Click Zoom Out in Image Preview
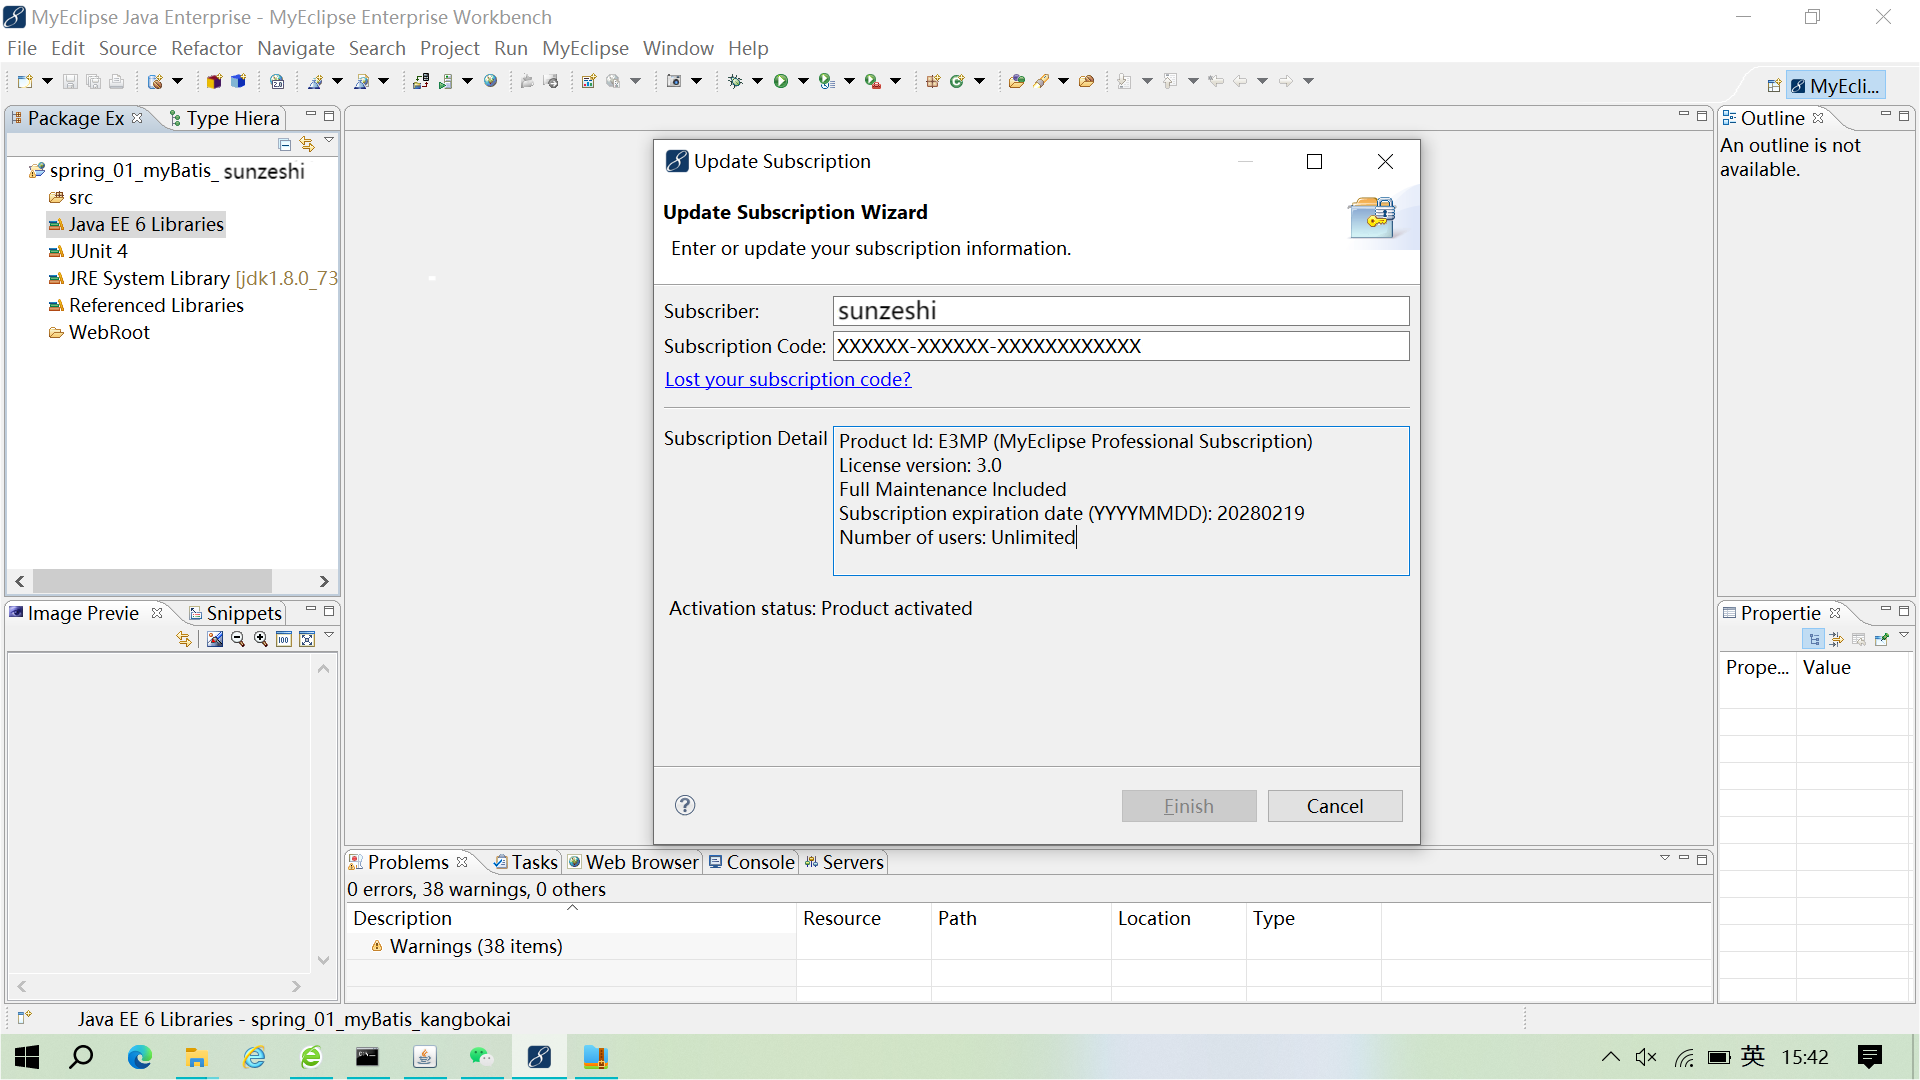Screen dimensions: 1920x1080 click(x=238, y=639)
